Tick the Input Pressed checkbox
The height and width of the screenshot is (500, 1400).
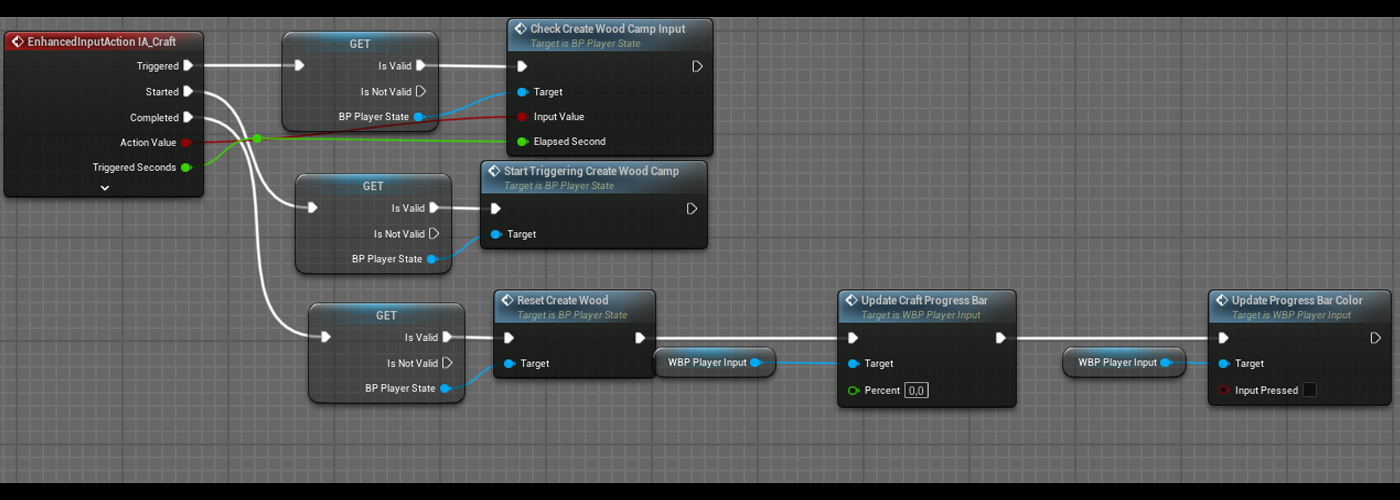tap(1309, 390)
